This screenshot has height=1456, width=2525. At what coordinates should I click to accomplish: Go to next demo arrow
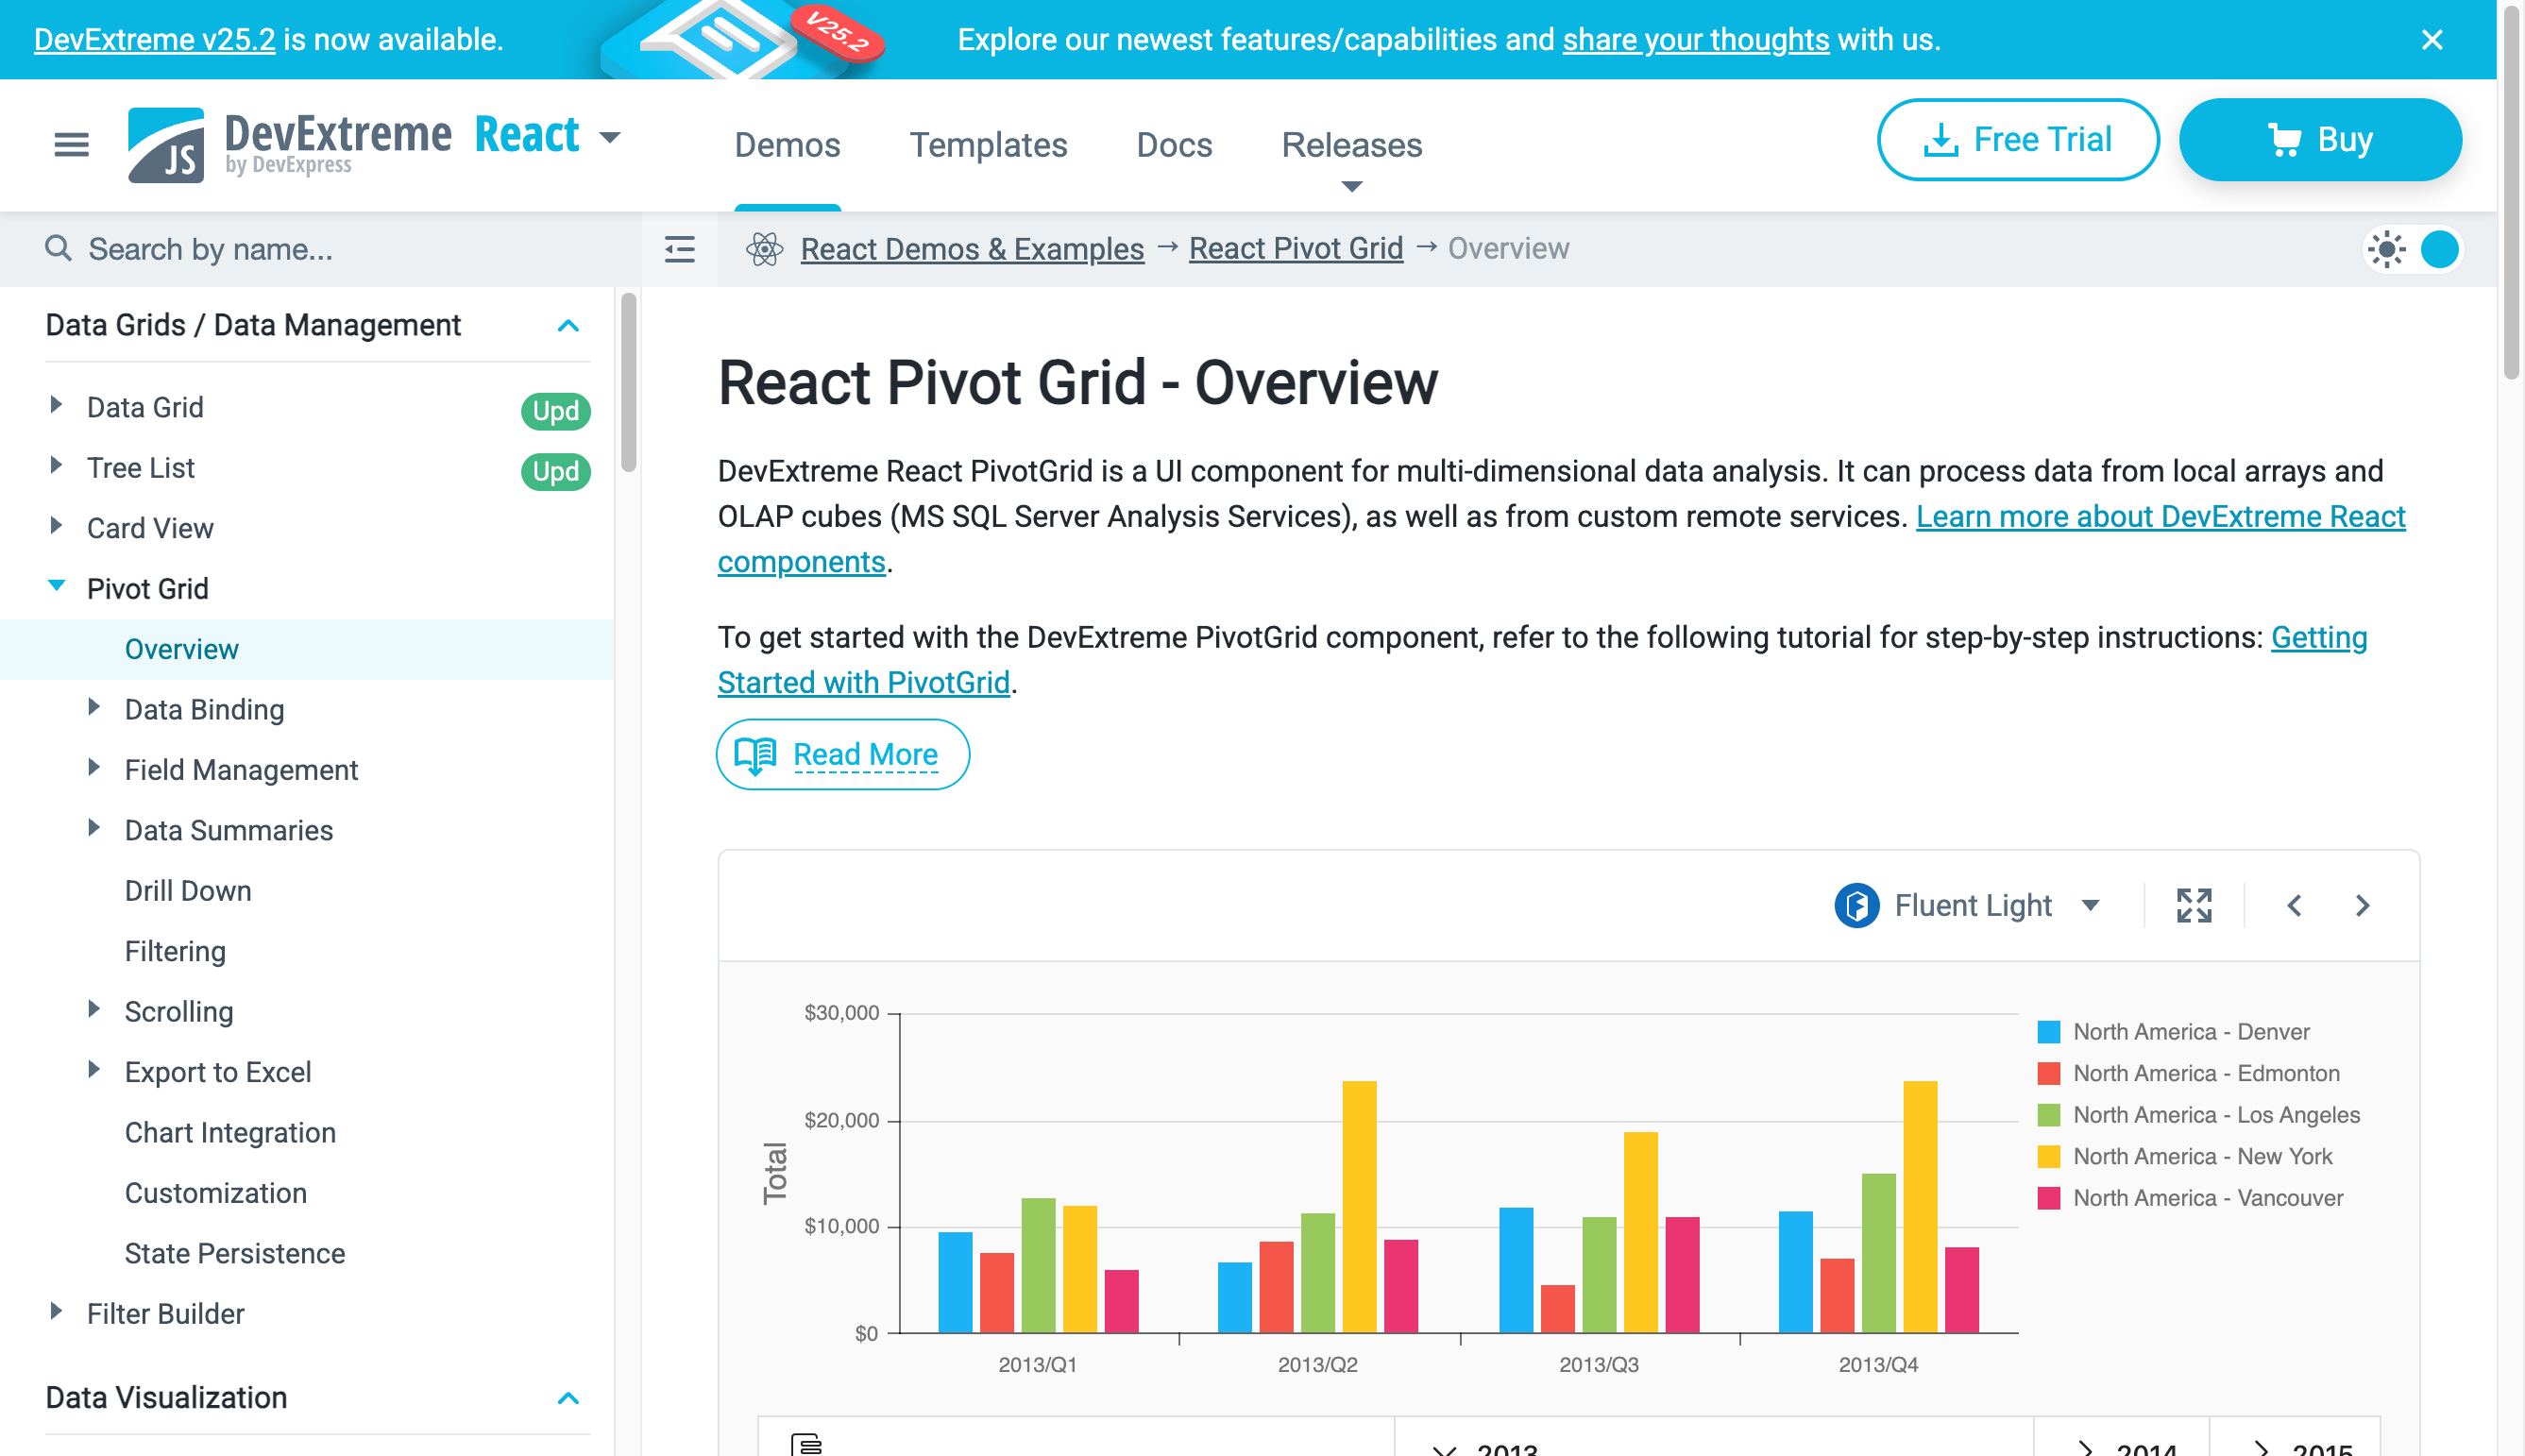tap(2362, 905)
